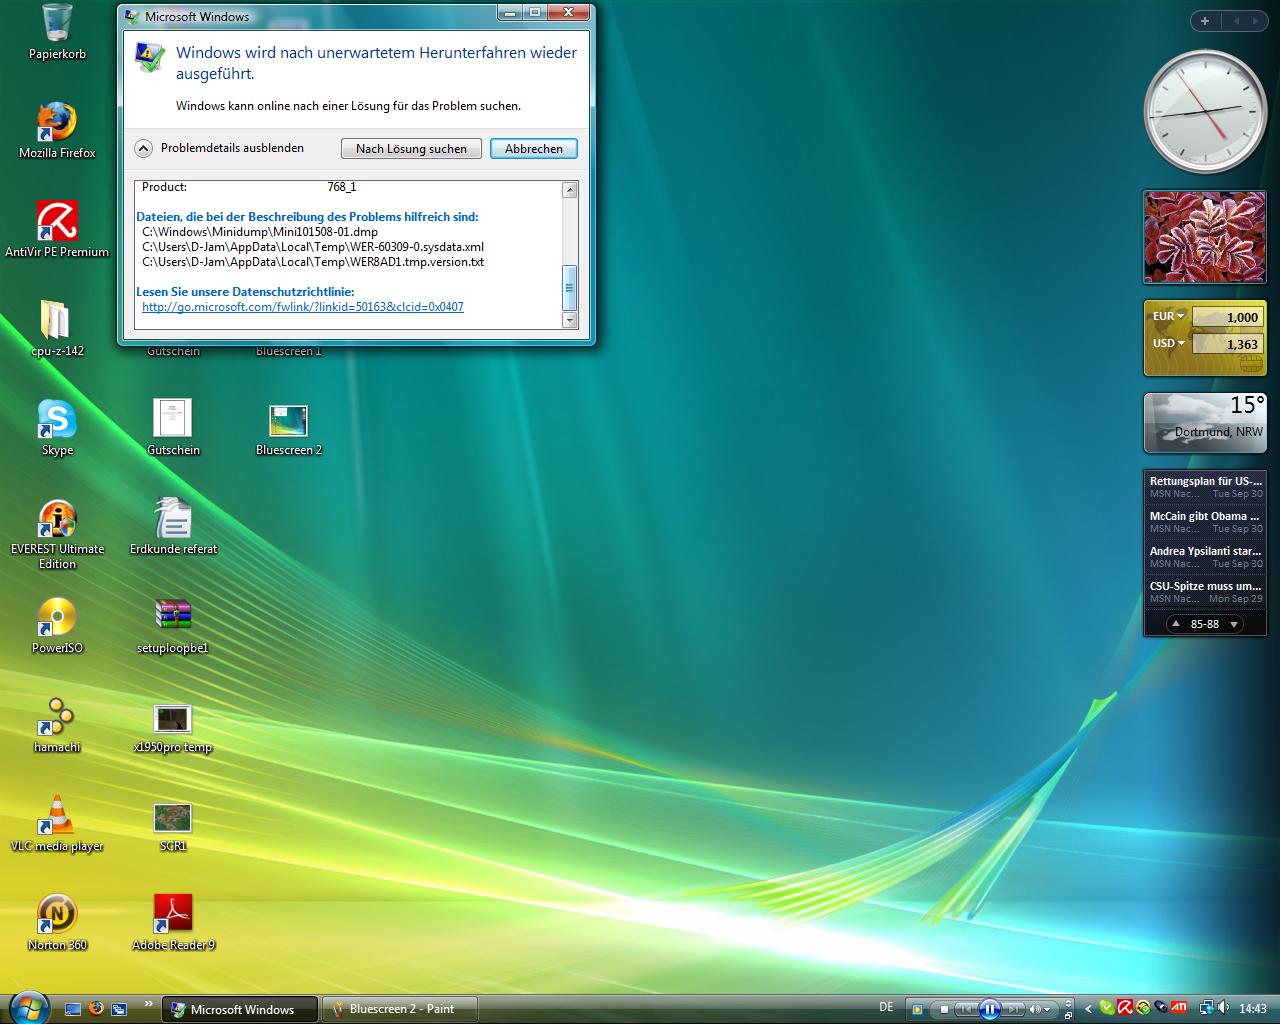Image resolution: width=1280 pixels, height=1024 pixels.
Task: Open the hamachi shortcut
Action: tap(57, 724)
